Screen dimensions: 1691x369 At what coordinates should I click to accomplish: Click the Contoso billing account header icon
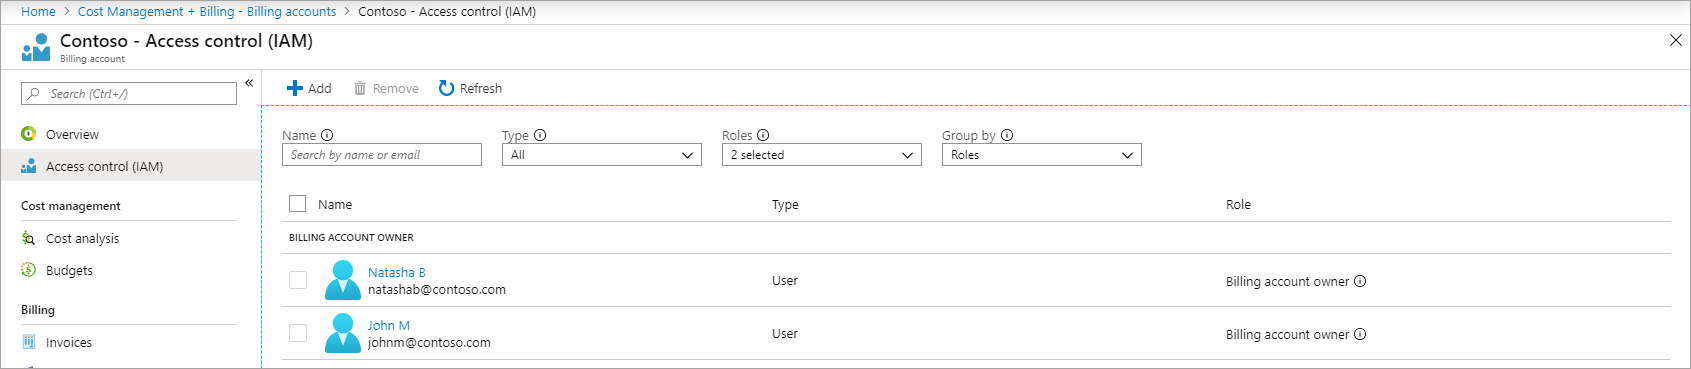[36, 47]
